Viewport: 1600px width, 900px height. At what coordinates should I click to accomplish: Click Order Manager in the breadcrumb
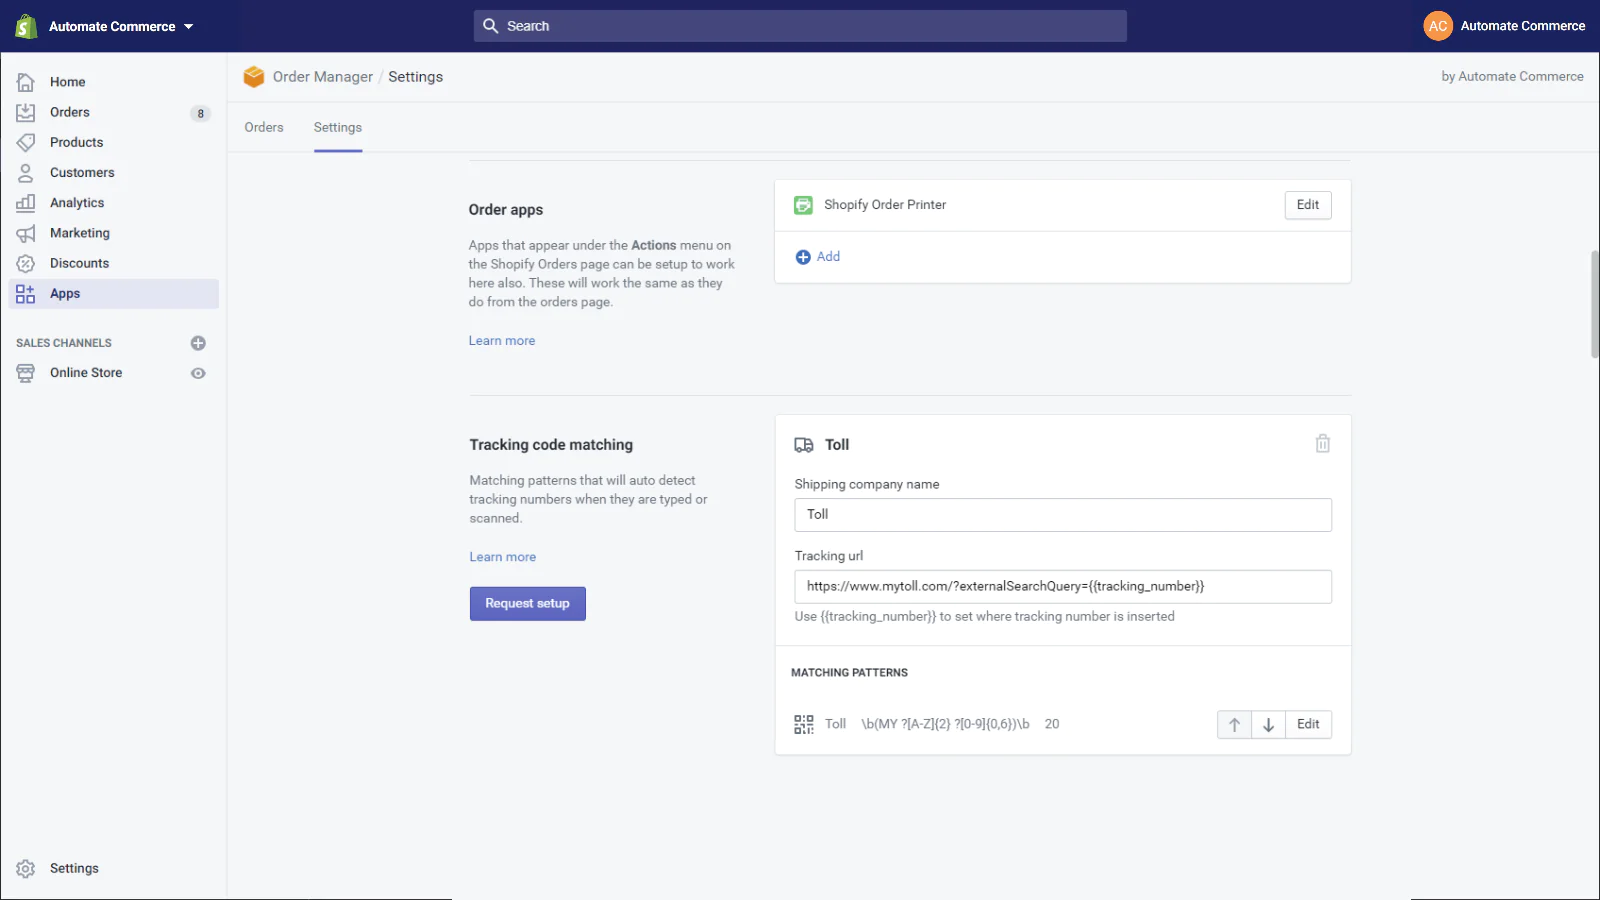coord(323,76)
